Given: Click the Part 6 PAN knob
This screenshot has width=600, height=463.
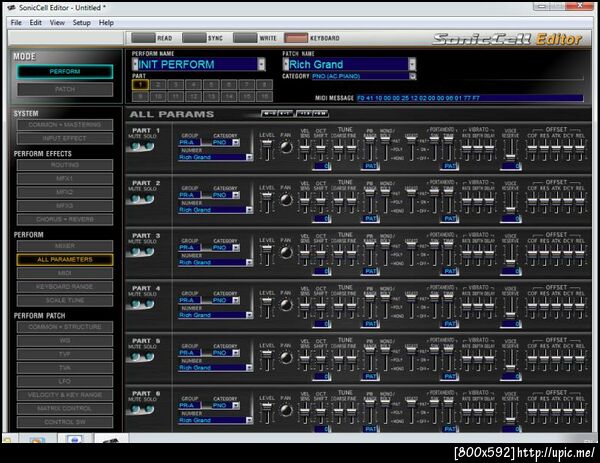Looking at the screenshot, I should pos(286,410).
